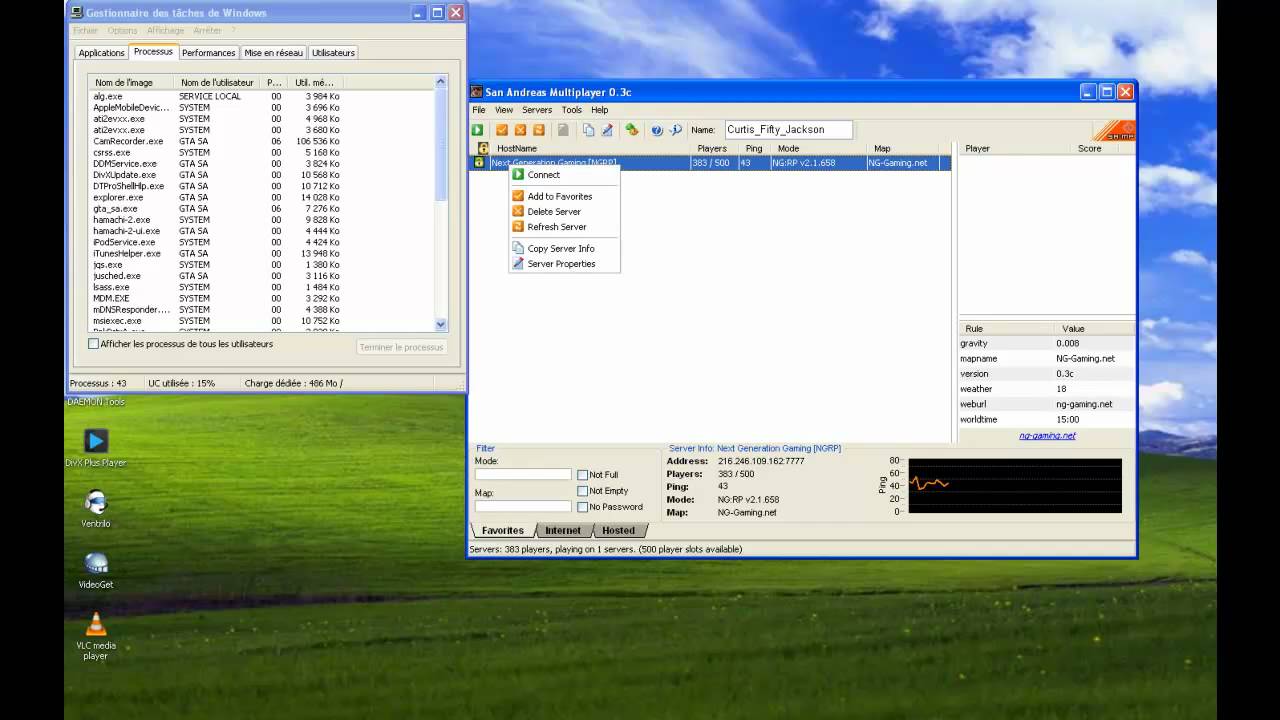Open DivX Plus Player desktop icon
This screenshot has height=720, width=1280.
[x=96, y=447]
